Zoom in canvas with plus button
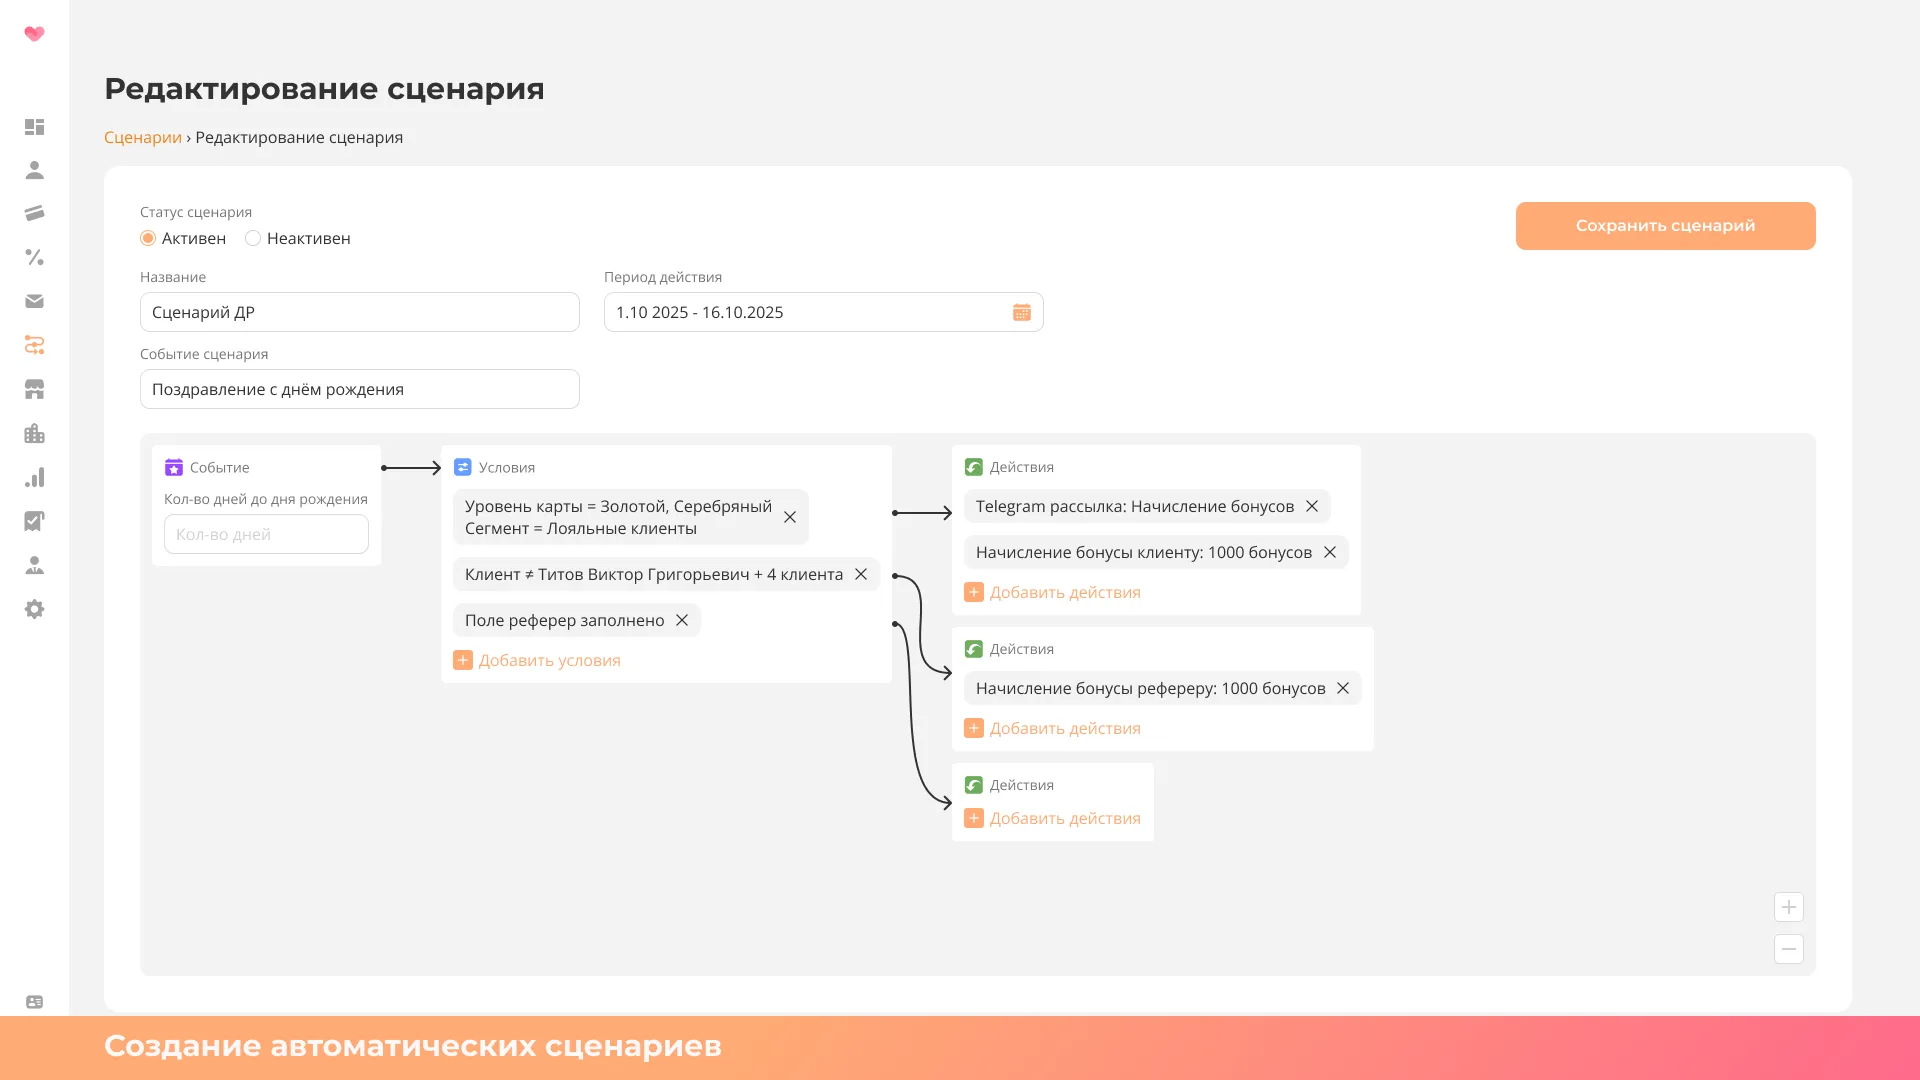 click(1788, 907)
